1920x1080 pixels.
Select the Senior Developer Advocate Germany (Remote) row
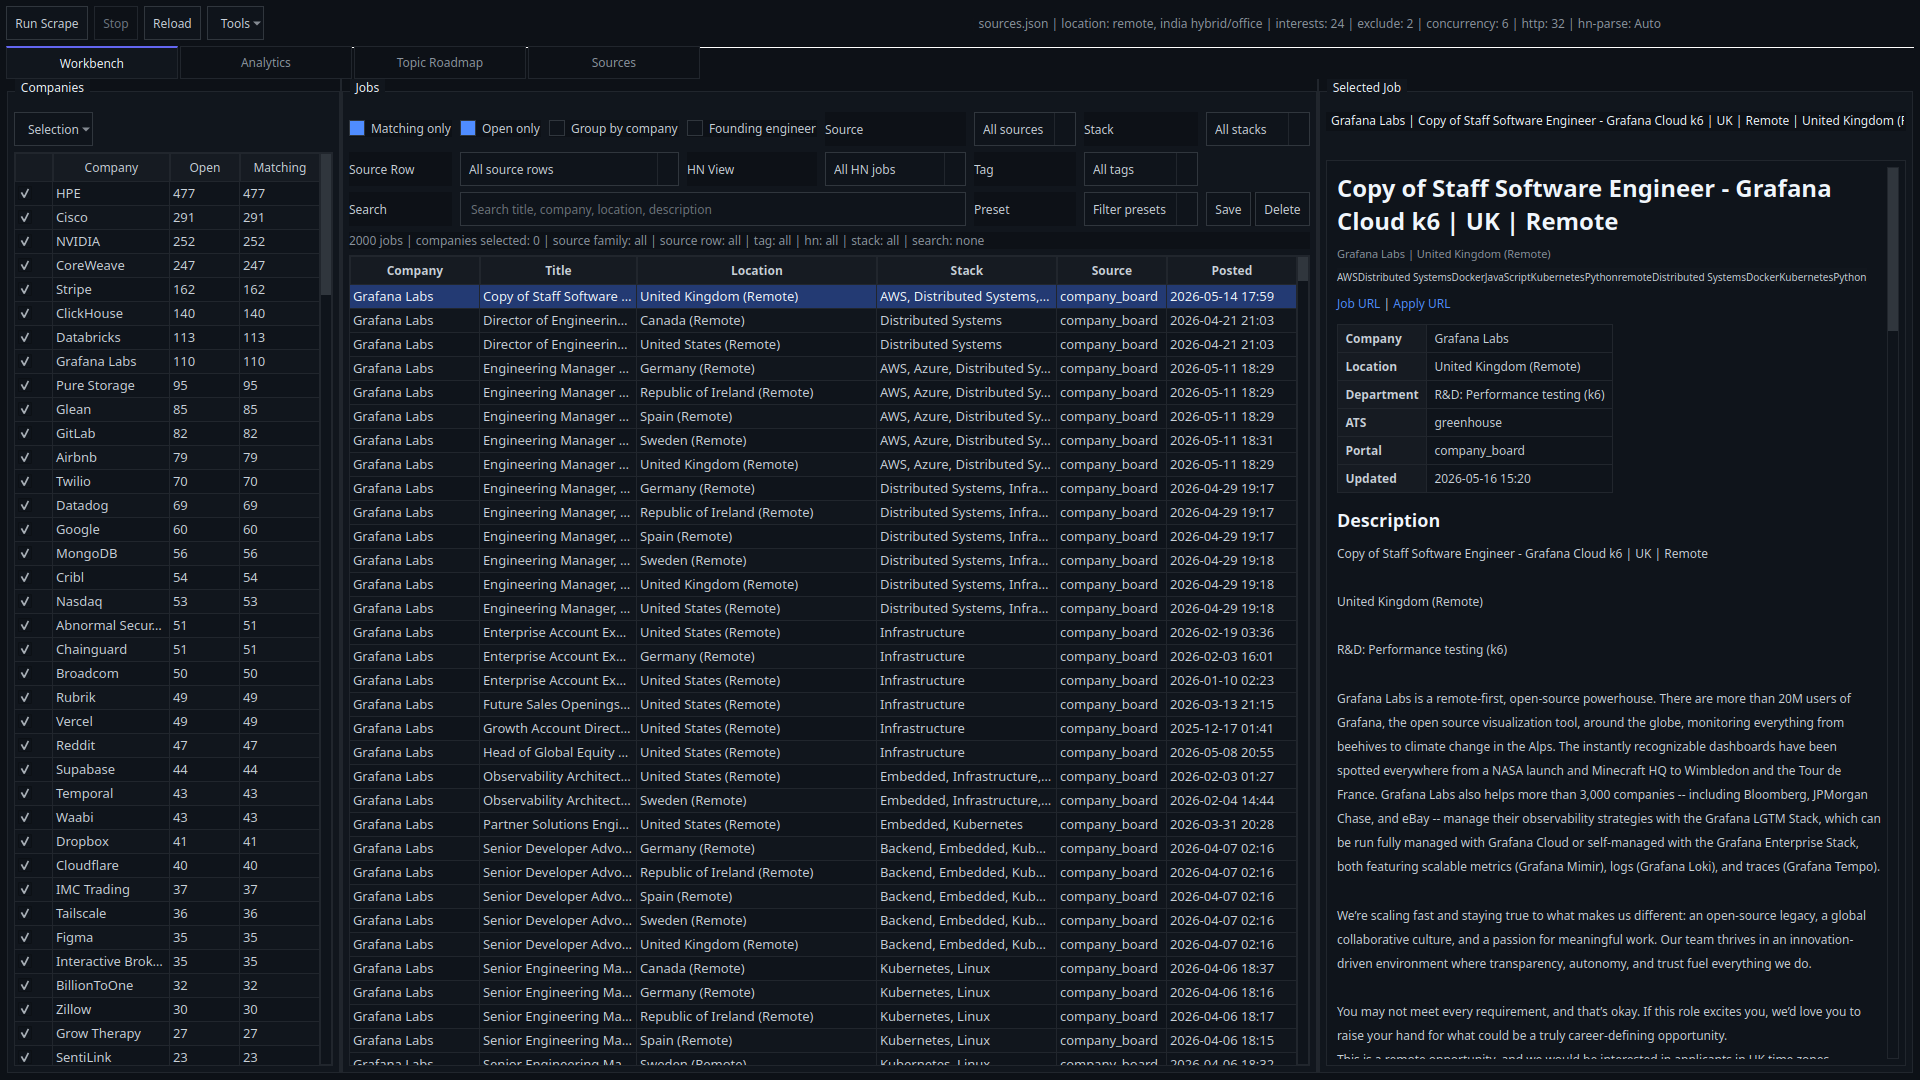click(x=823, y=849)
